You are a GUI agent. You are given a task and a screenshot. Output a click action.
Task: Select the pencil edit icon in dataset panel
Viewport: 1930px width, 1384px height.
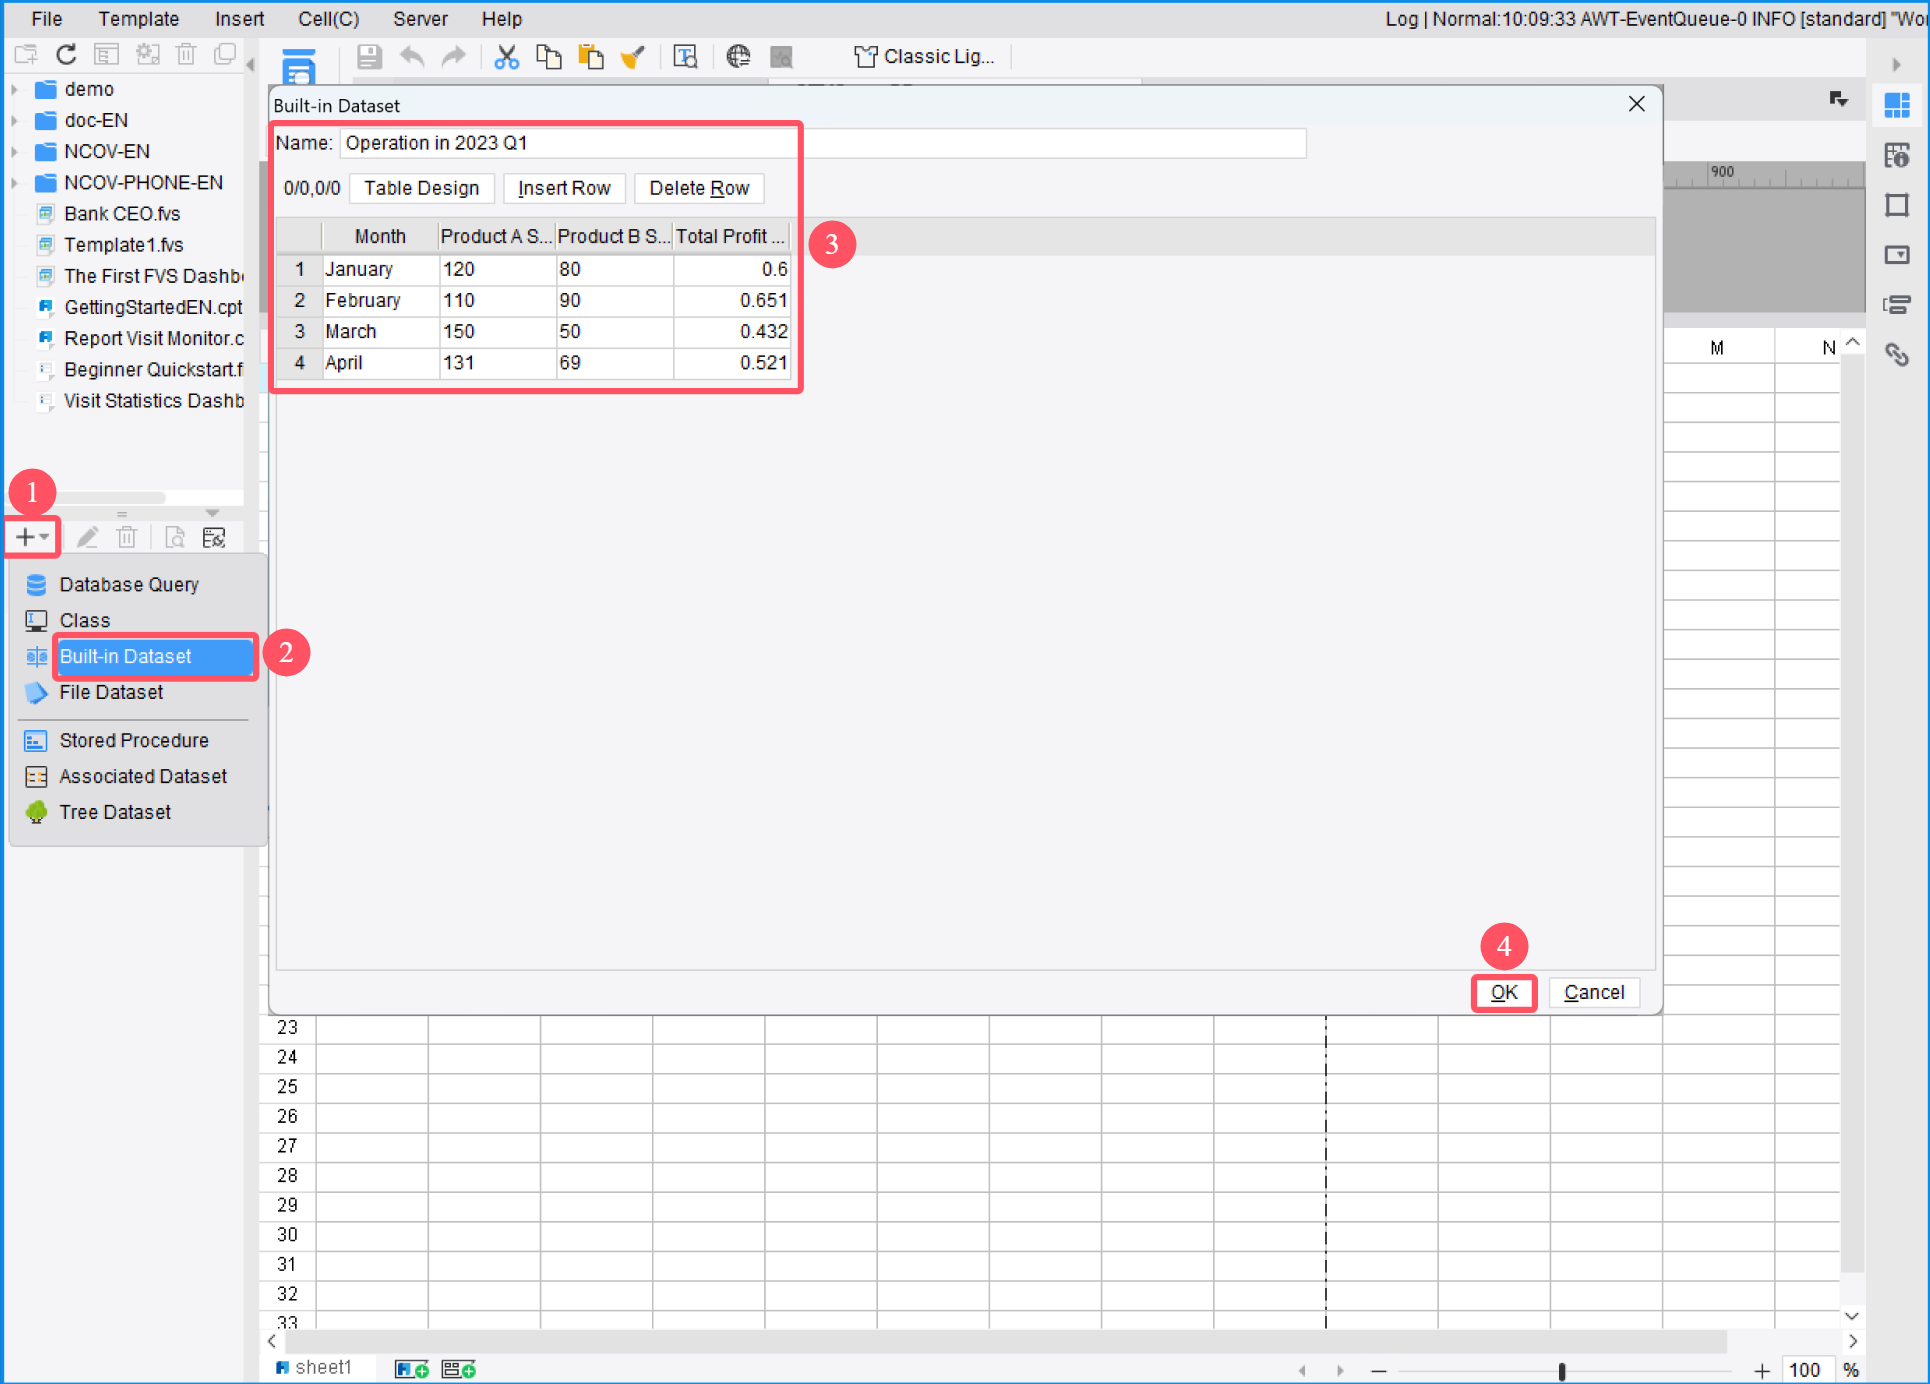click(87, 537)
